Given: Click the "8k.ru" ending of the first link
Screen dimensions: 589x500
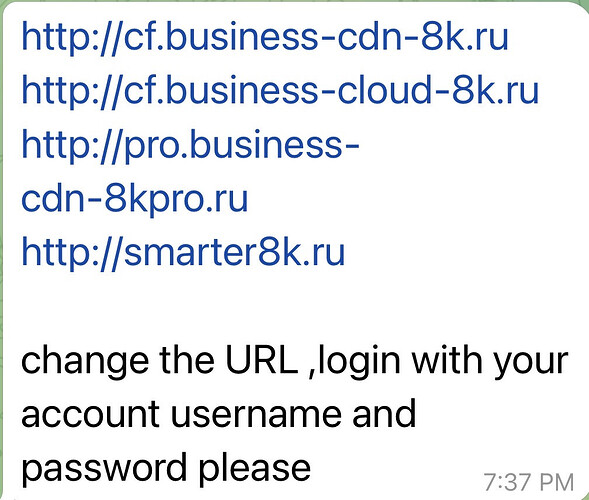Looking at the screenshot, I should click(464, 37).
